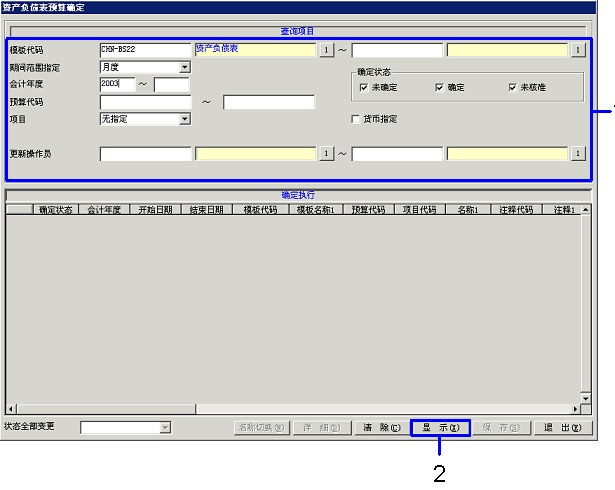Click the 确定状态 column header
Image resolution: width=615 pixels, height=490 pixels.
pos(55,210)
